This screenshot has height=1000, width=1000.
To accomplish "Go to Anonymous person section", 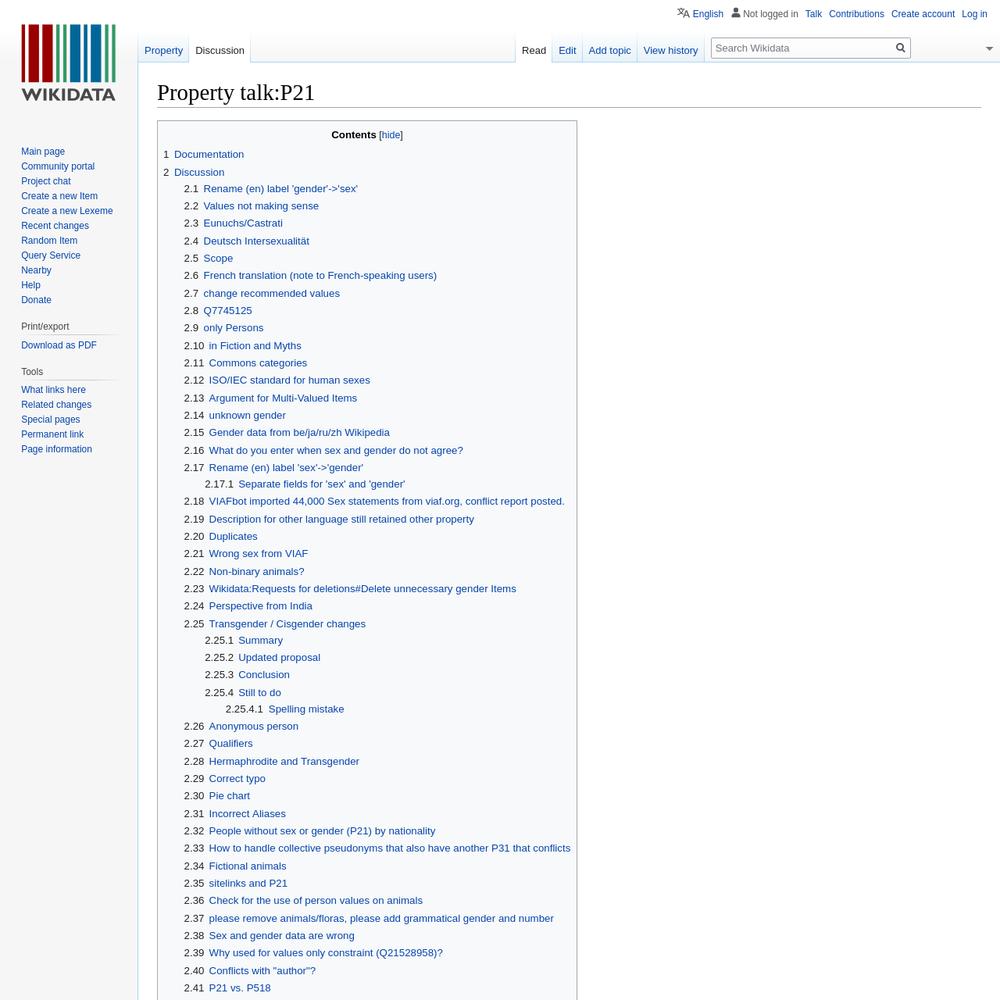I will point(254,726).
